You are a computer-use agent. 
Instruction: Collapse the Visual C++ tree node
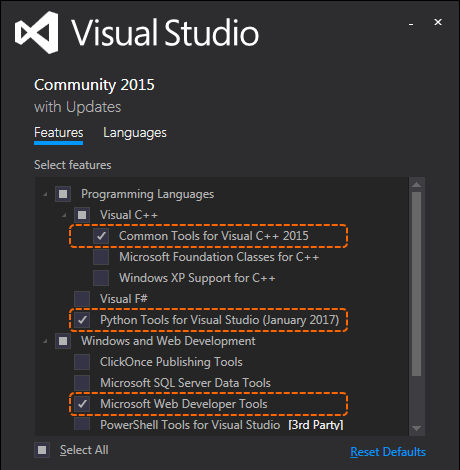(64, 215)
